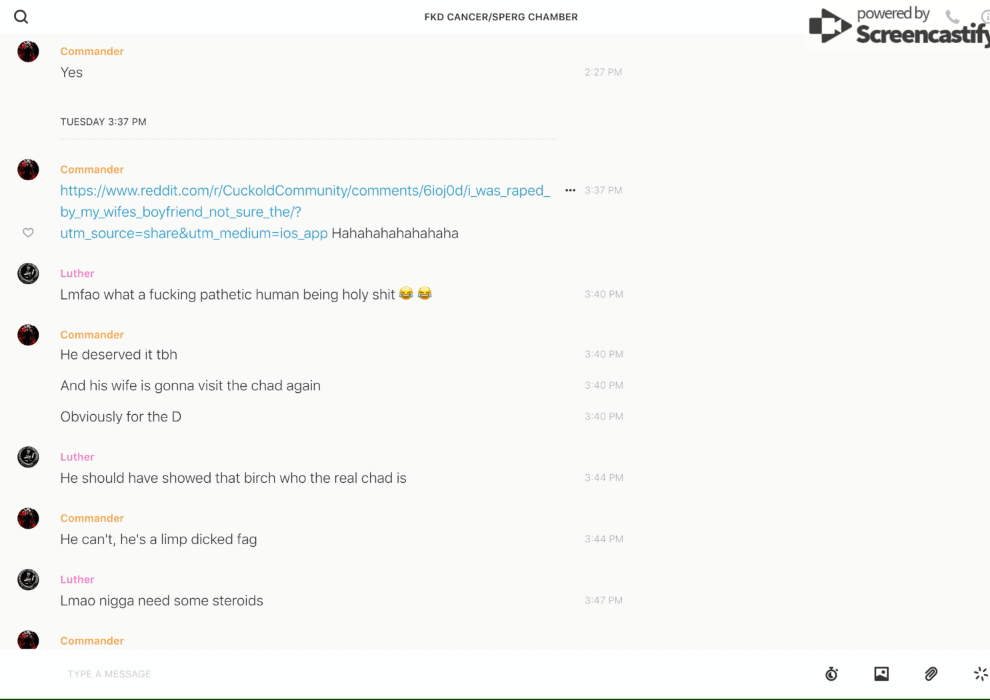Attach a file with the paperclip icon
The height and width of the screenshot is (700, 990).
click(931, 674)
